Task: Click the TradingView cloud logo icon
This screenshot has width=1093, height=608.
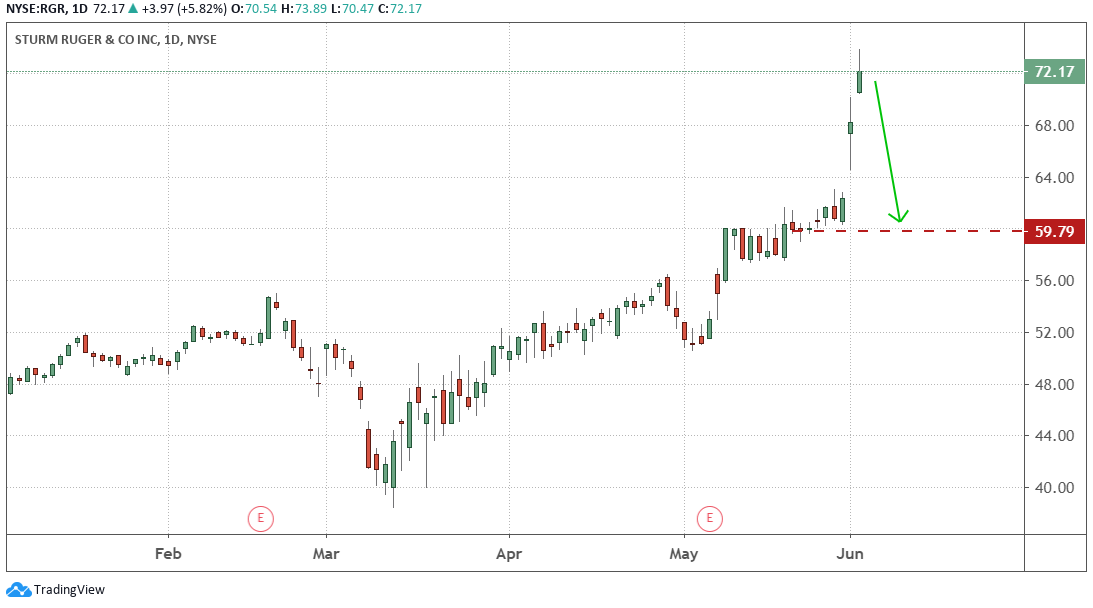Action: [x=18, y=589]
